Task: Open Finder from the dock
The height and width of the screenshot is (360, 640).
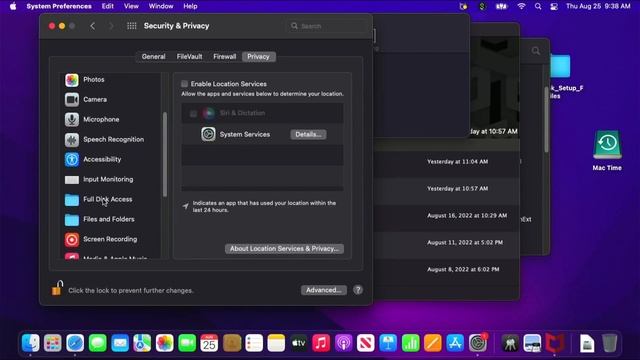Action: 31,343
